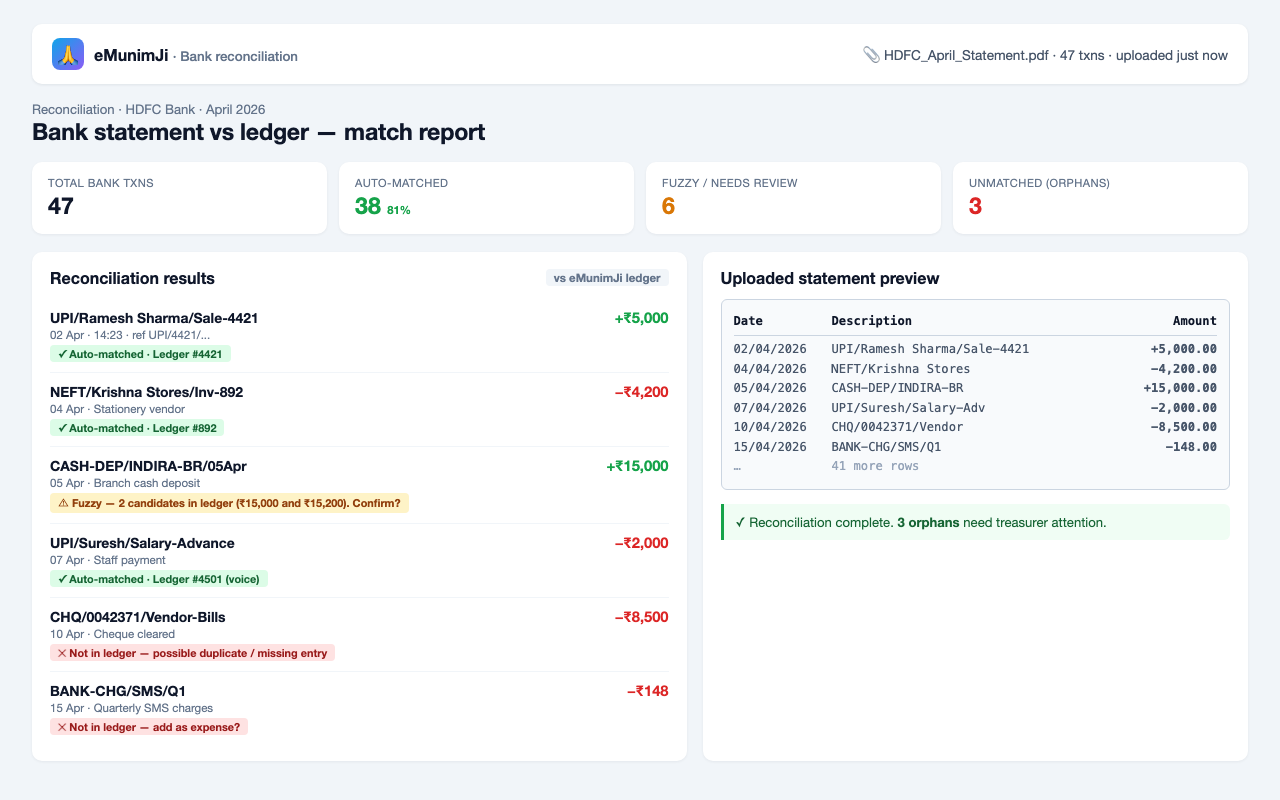Open HDFC_April_Statement.pdf file name
Viewport: 1280px width, 800px height.
pyautogui.click(x=967, y=55)
